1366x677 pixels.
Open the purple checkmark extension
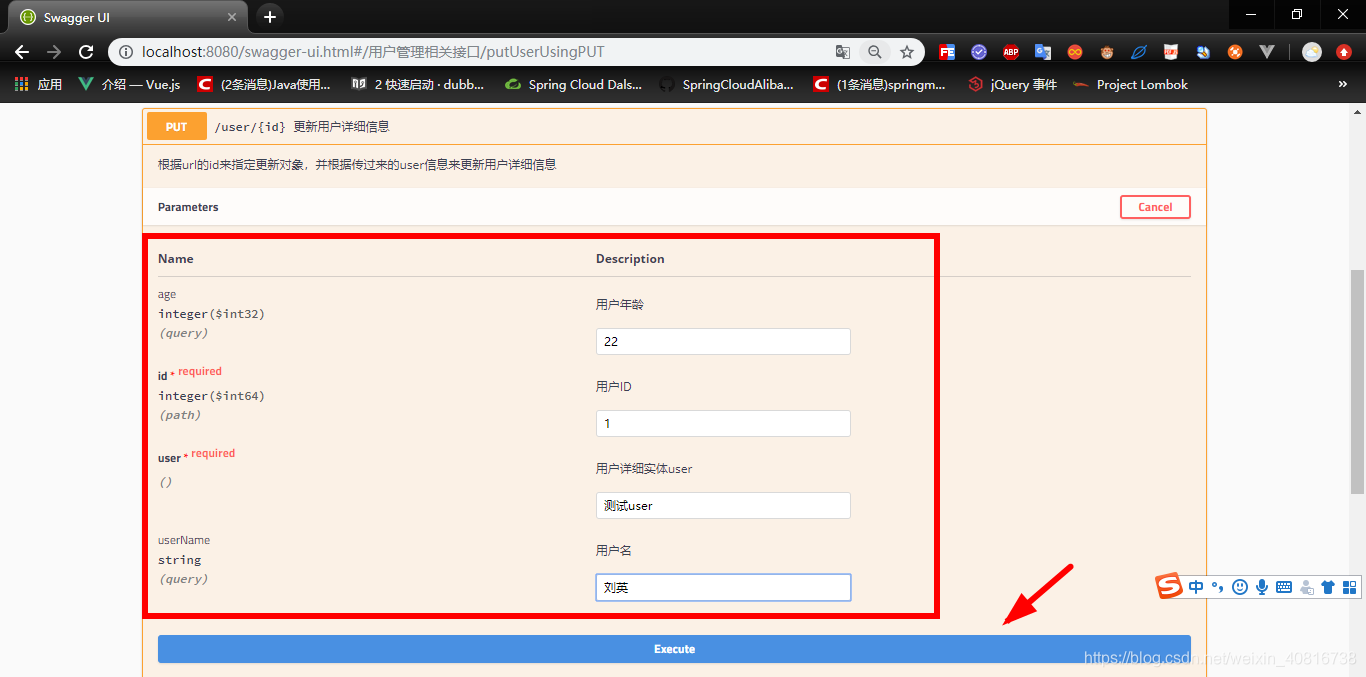coord(979,52)
